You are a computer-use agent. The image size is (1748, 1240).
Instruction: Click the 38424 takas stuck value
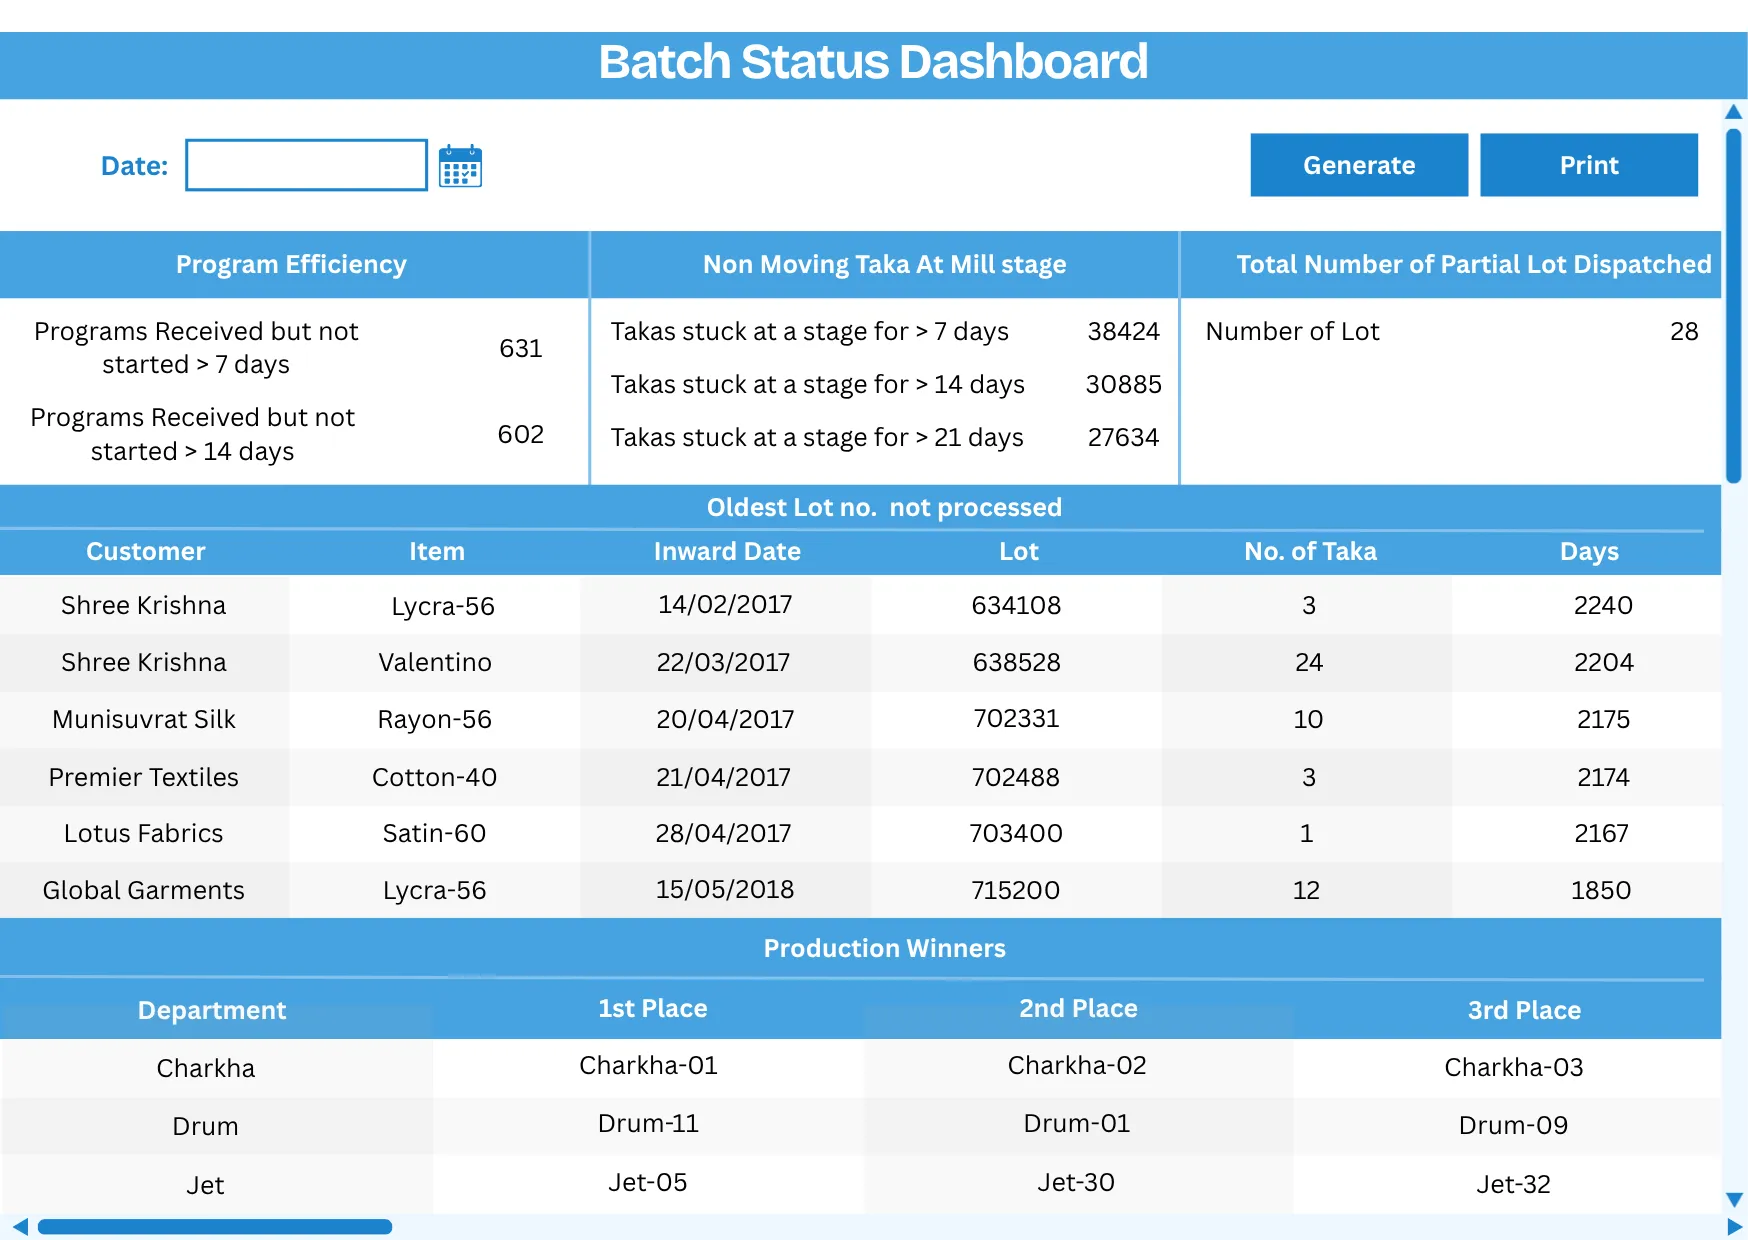pyautogui.click(x=1124, y=331)
